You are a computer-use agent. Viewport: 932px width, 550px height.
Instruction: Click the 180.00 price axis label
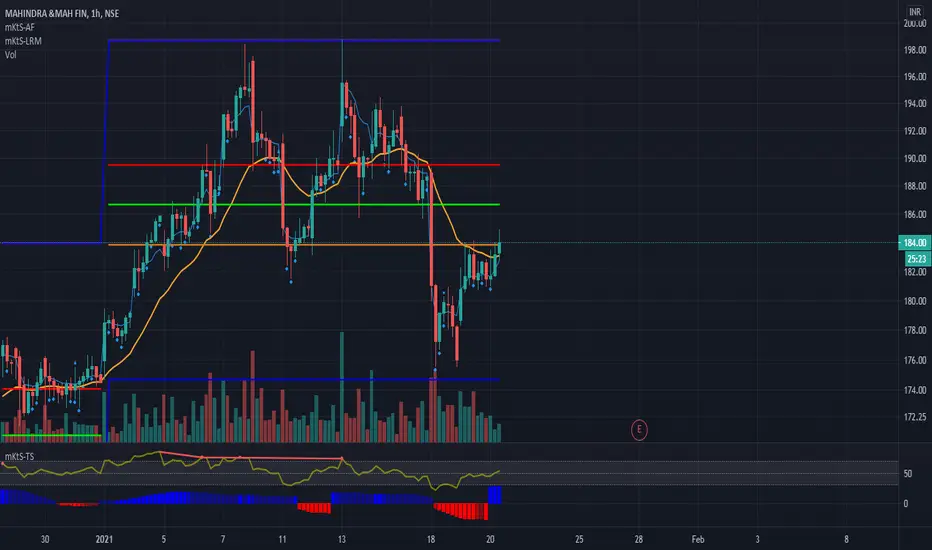915,301
